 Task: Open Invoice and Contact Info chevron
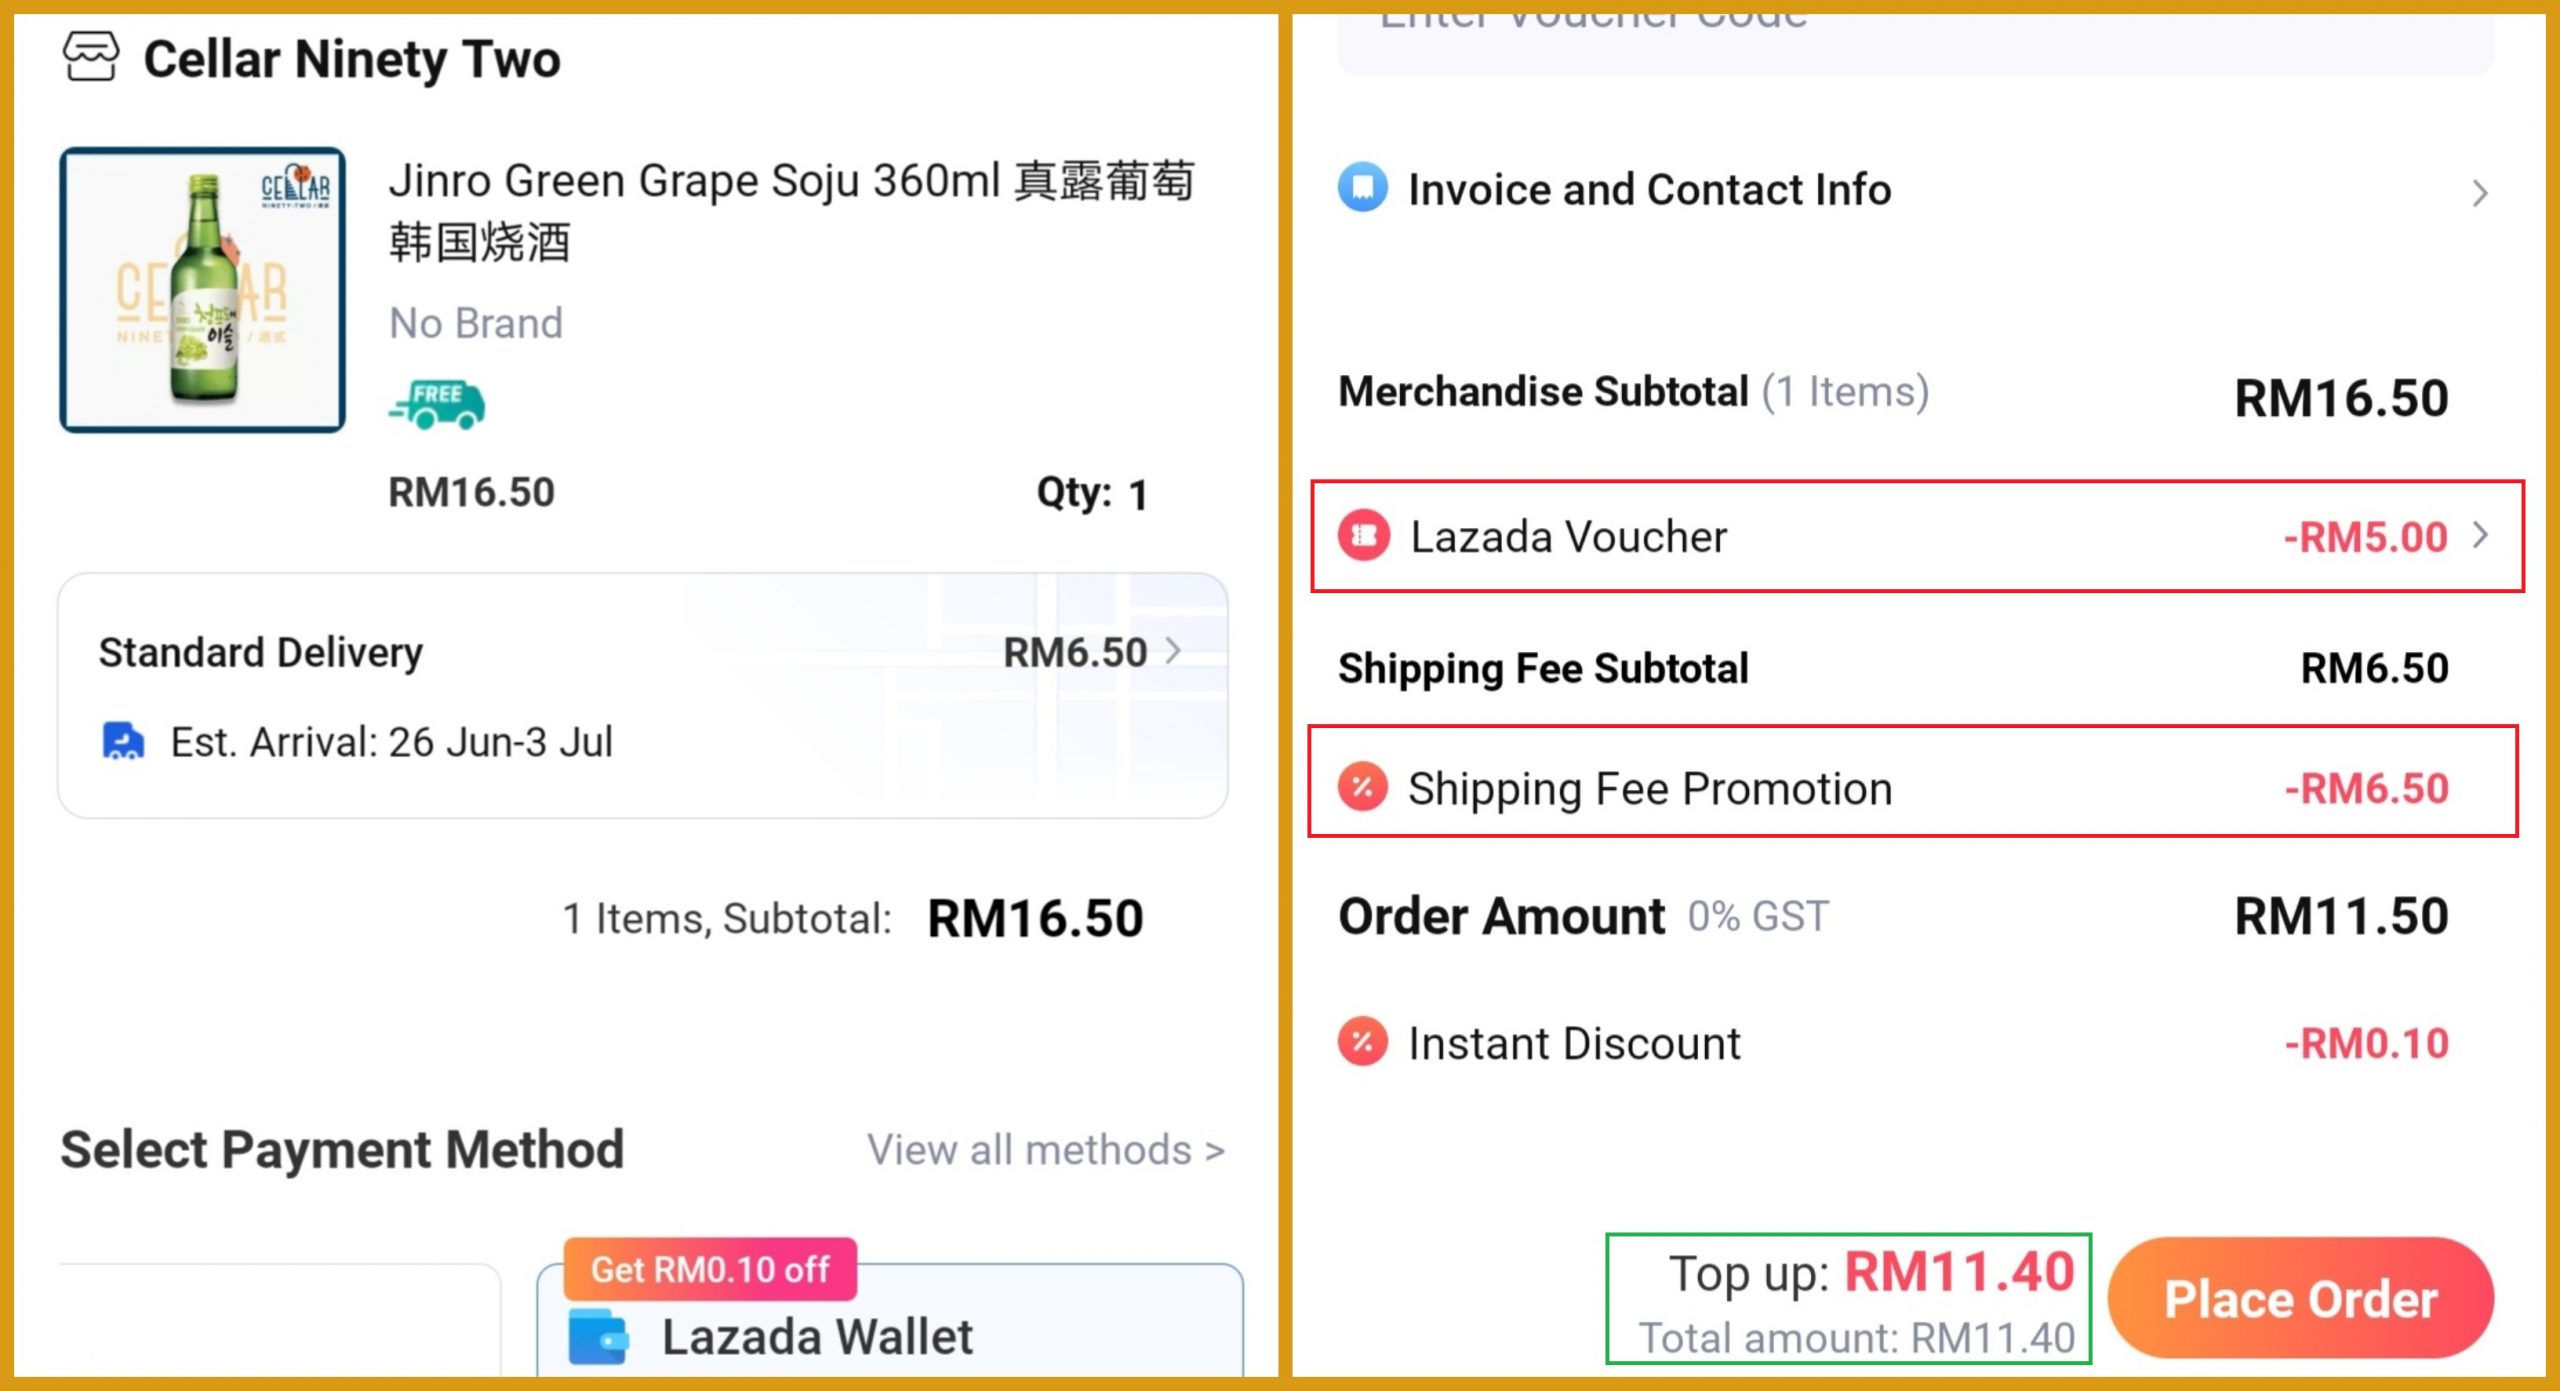(x=2479, y=193)
